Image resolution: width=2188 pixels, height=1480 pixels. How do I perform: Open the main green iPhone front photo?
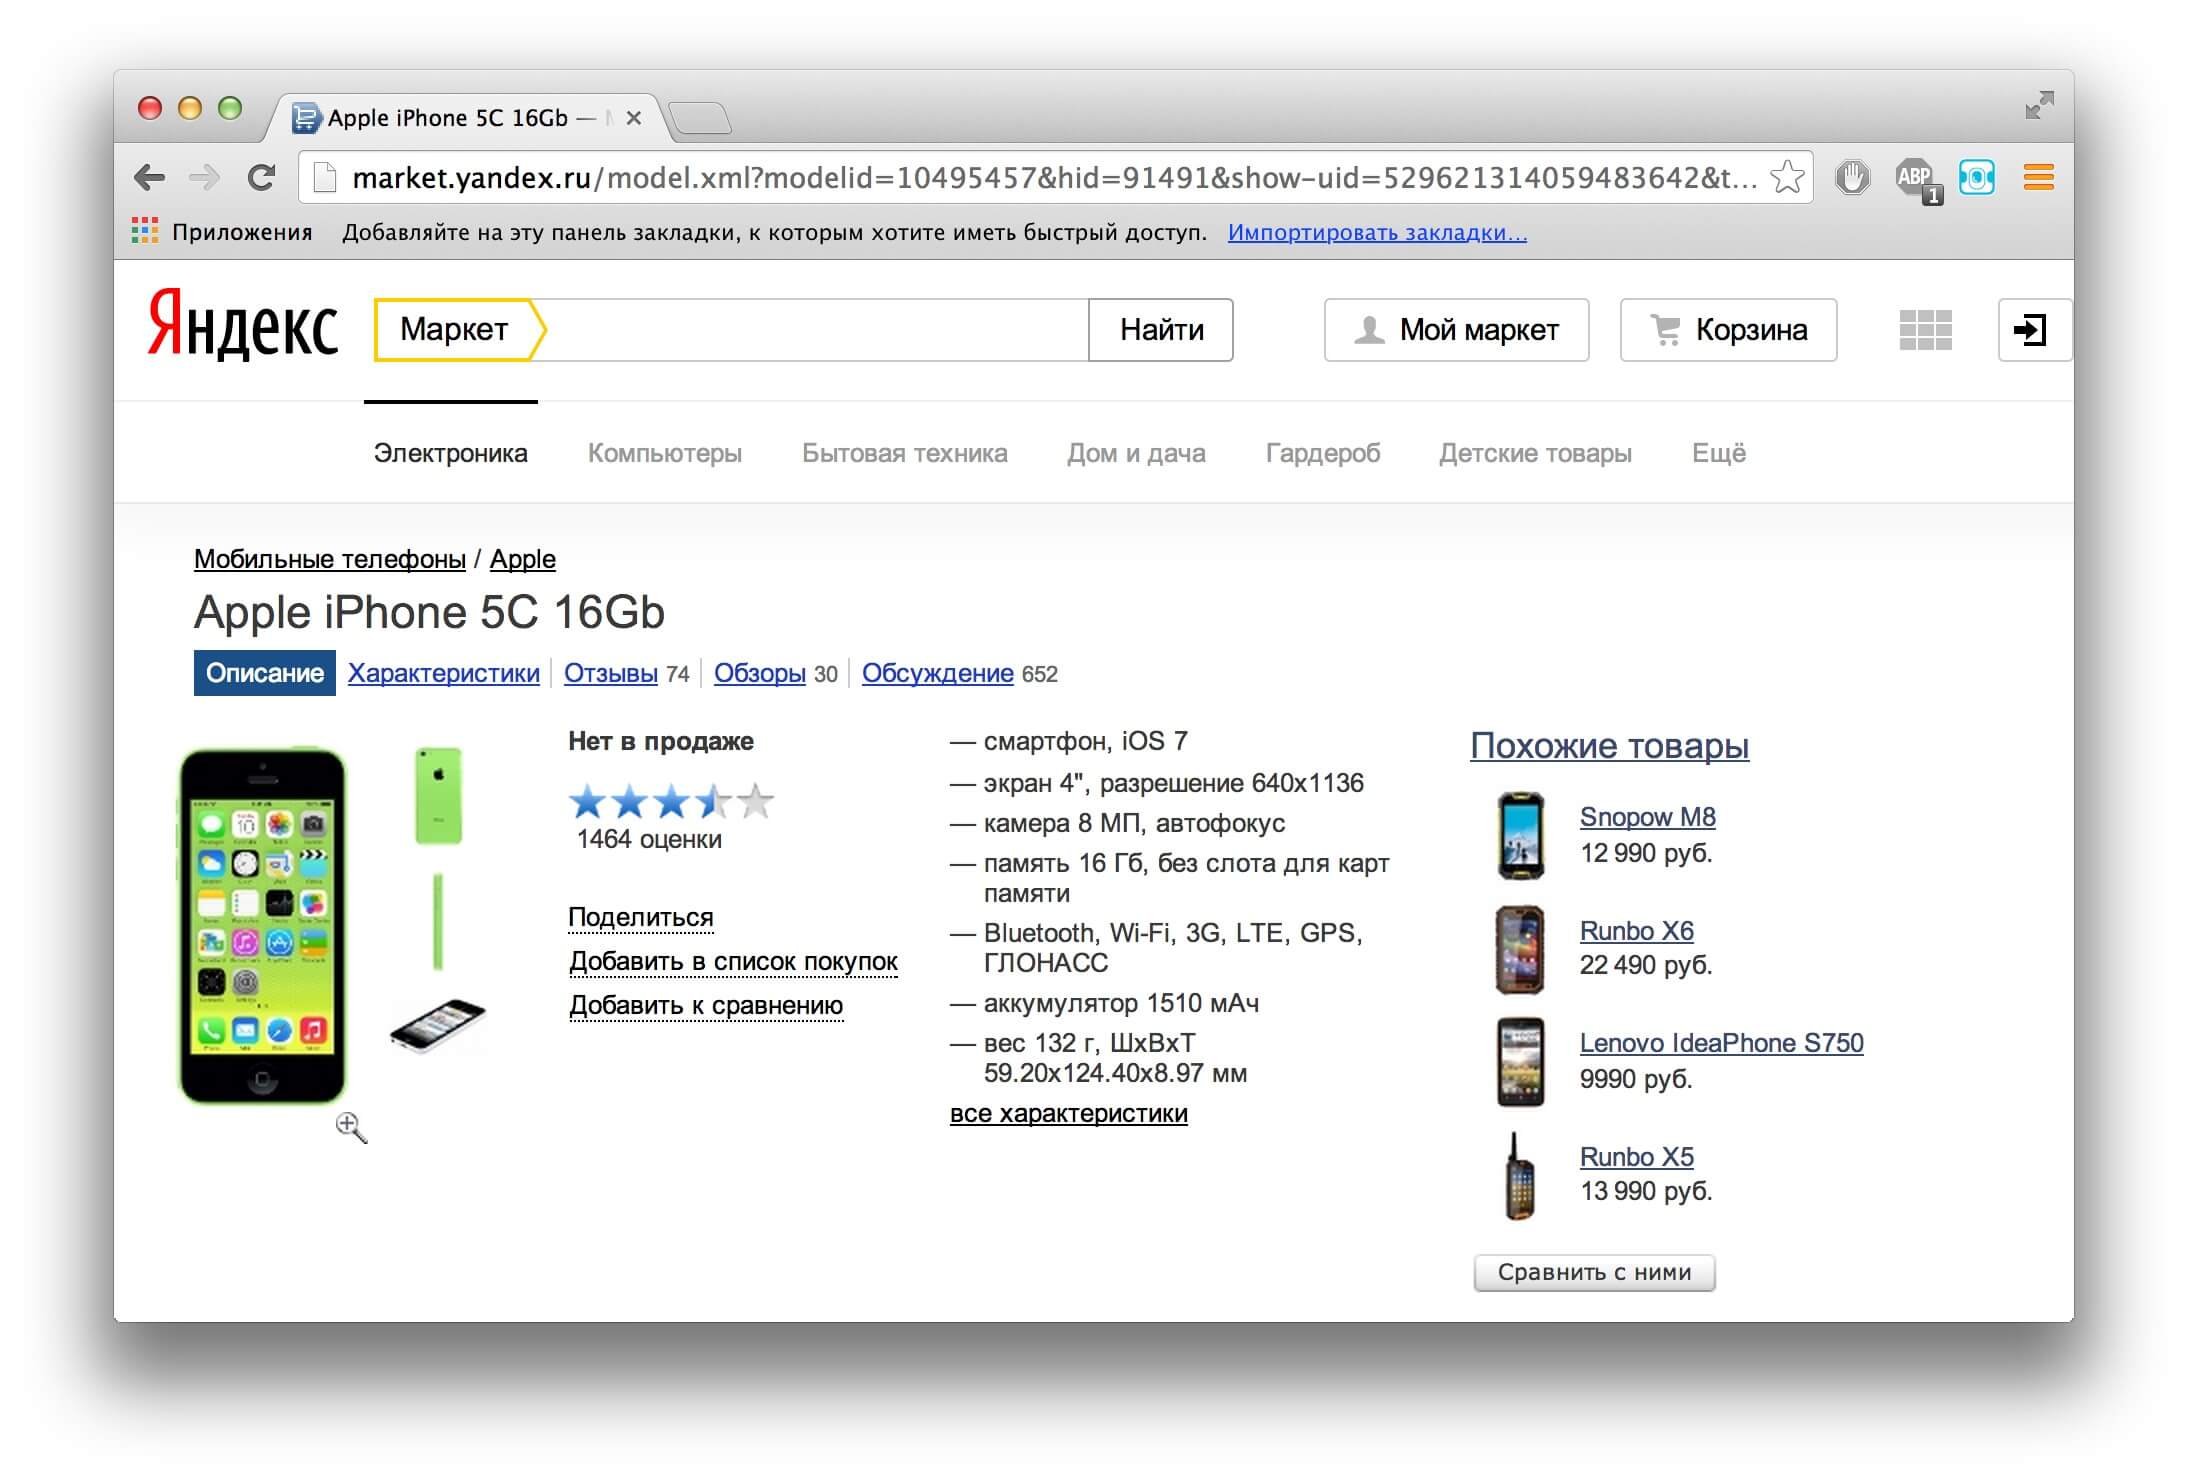tap(263, 926)
